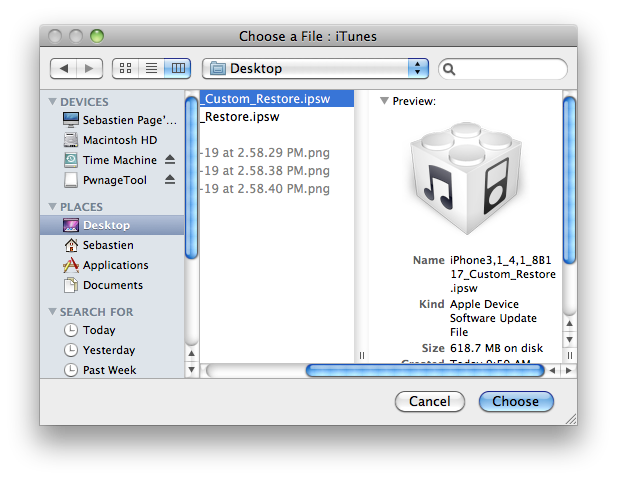Click the horizontal scroll left arrow
This screenshot has width=617, height=480.
click(553, 370)
